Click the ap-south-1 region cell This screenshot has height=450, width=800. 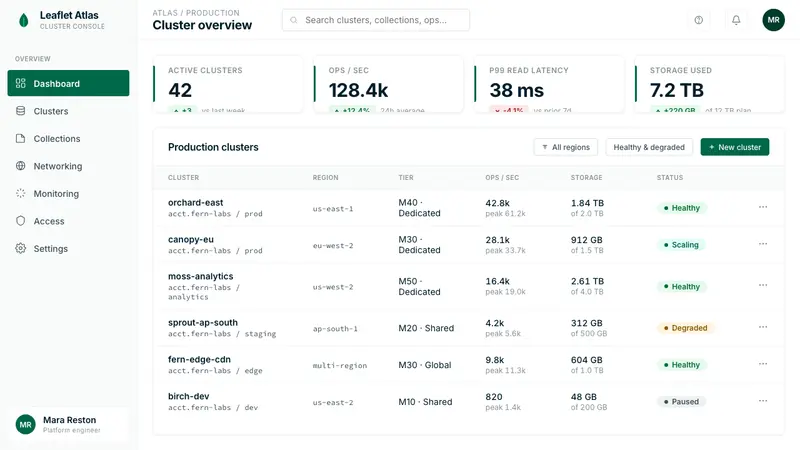[335, 329]
